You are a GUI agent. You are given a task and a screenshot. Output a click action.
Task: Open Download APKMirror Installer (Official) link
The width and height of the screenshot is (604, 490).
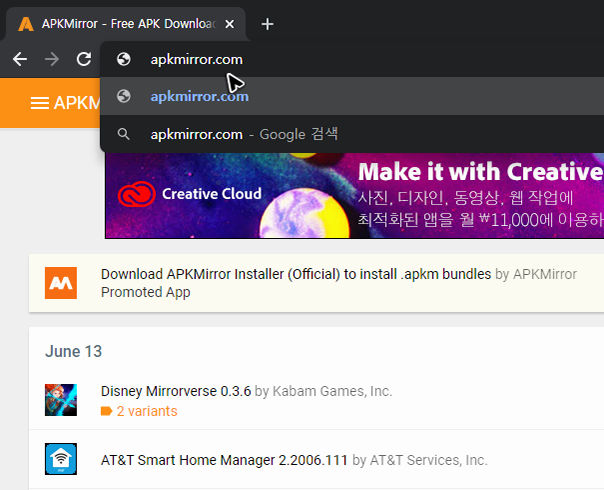pyautogui.click(x=296, y=274)
